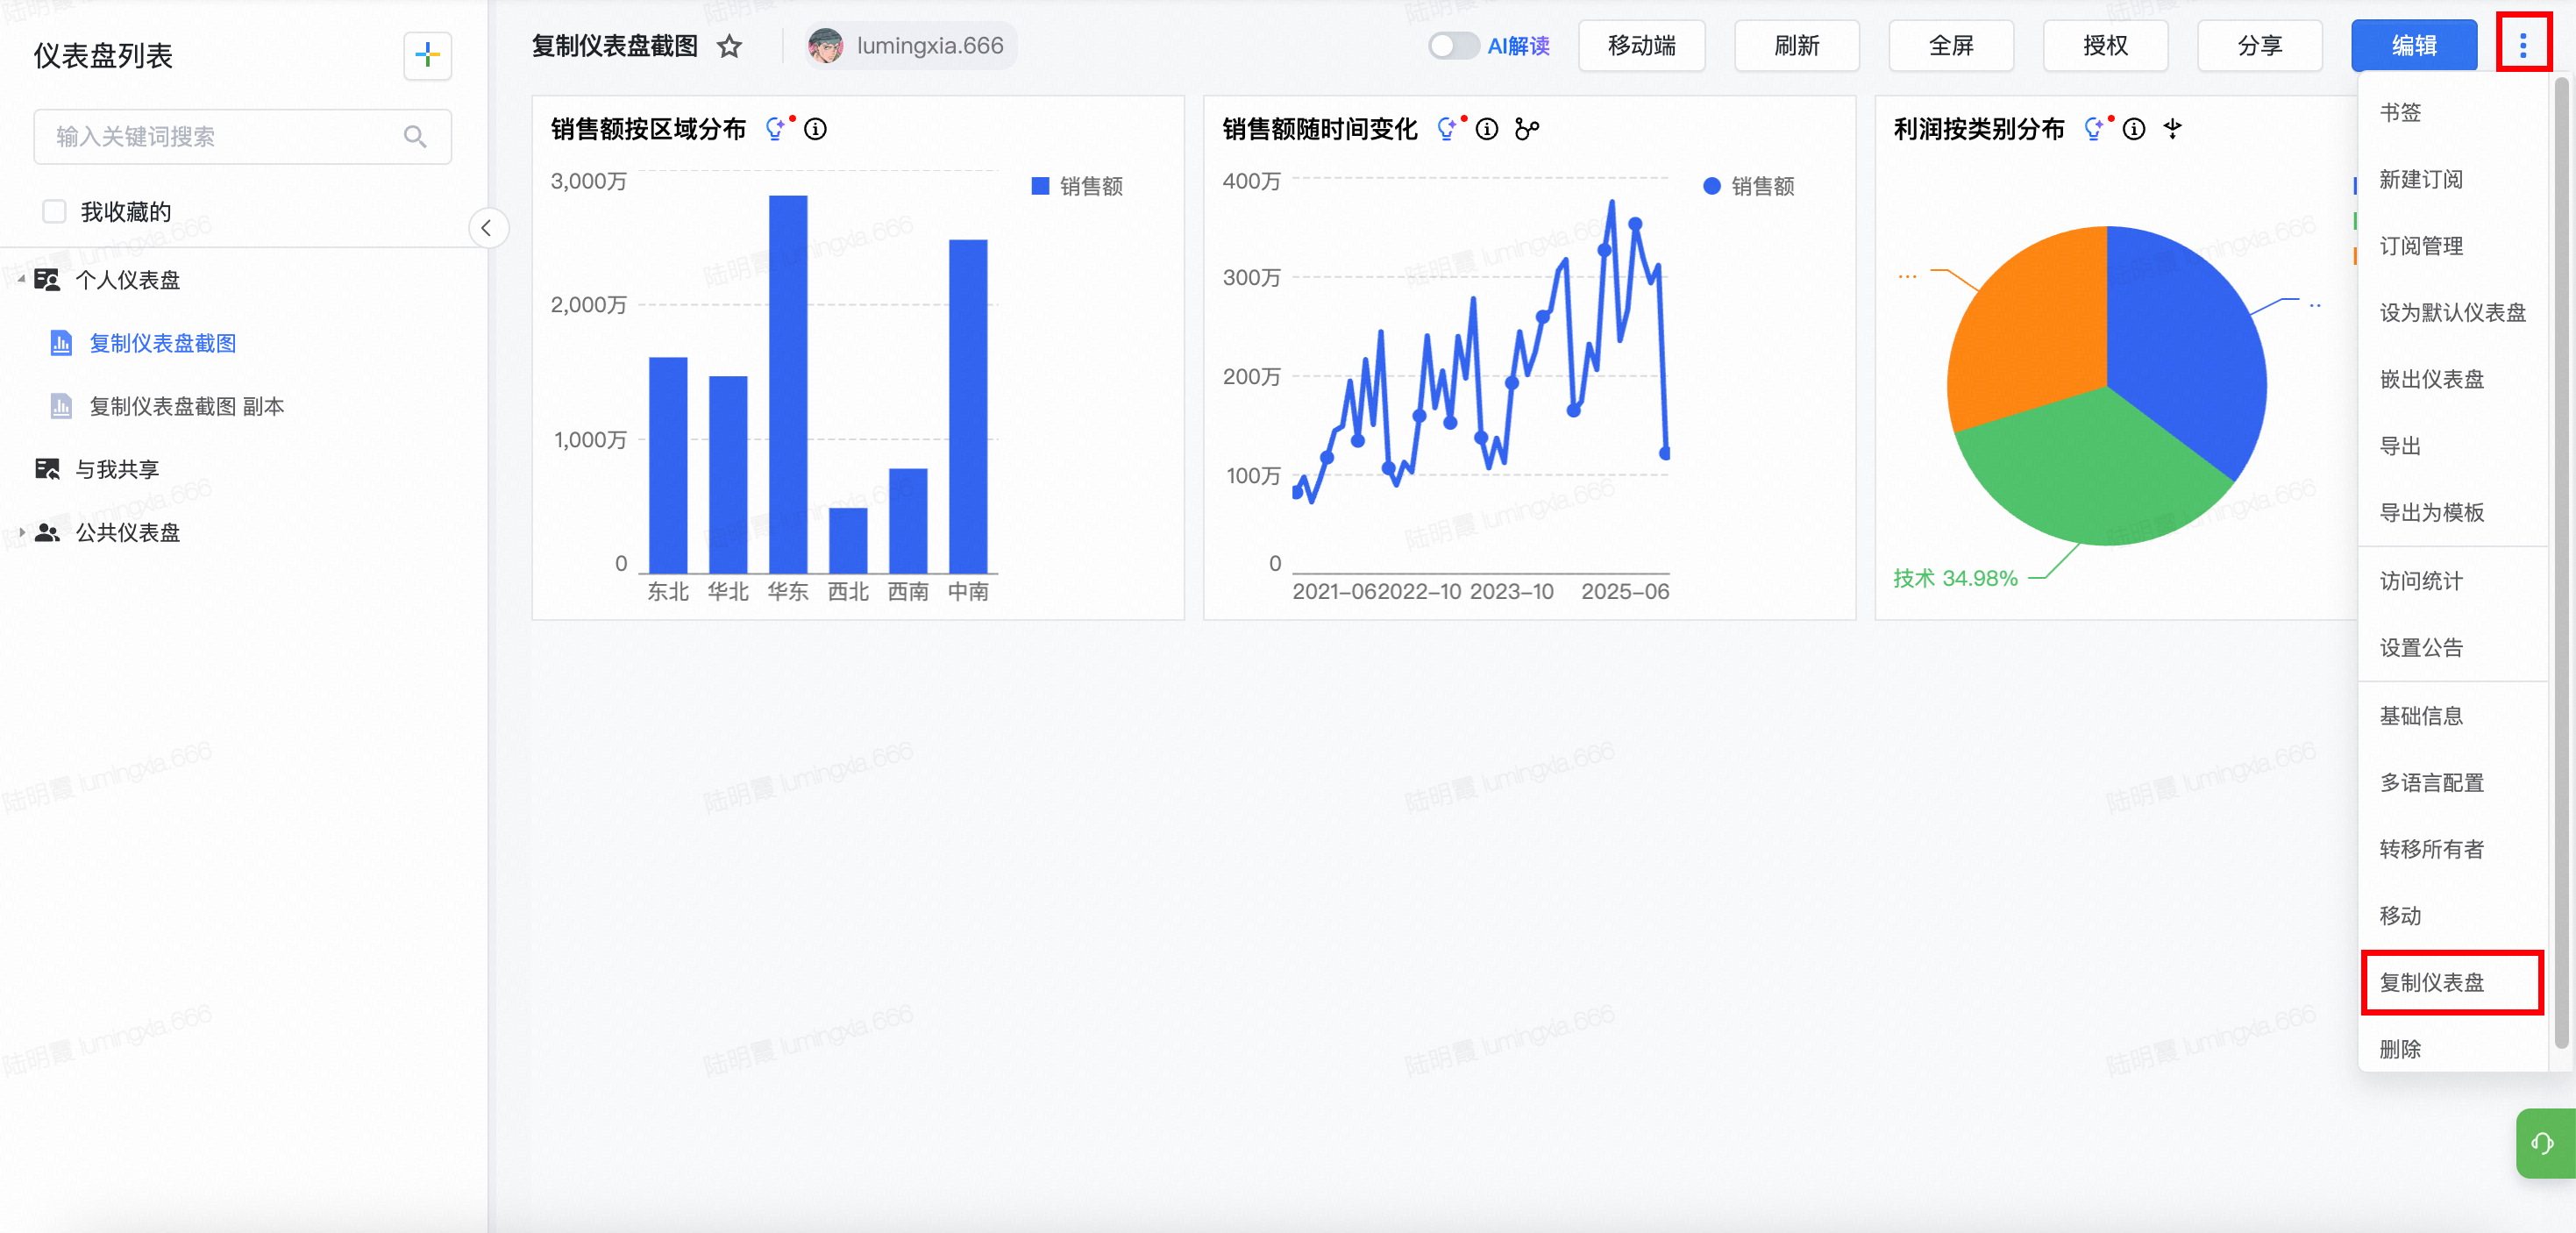Click the add new dashboard plus icon

coord(427,55)
